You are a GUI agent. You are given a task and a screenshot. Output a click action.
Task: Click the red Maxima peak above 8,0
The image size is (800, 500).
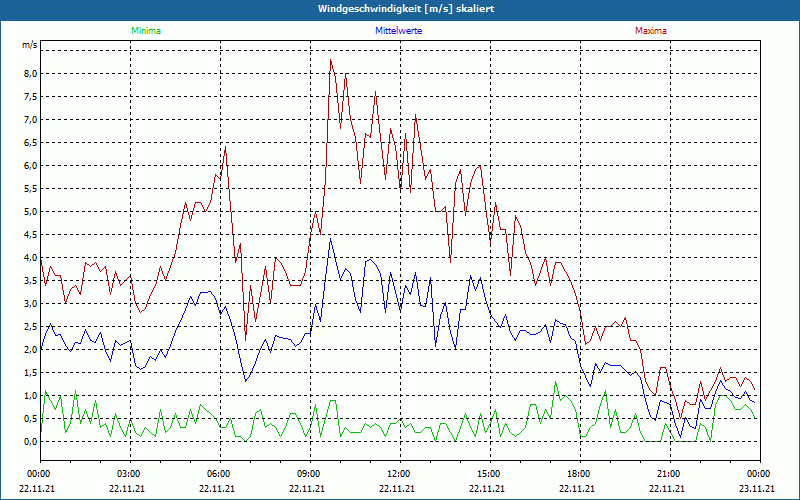pos(331,60)
